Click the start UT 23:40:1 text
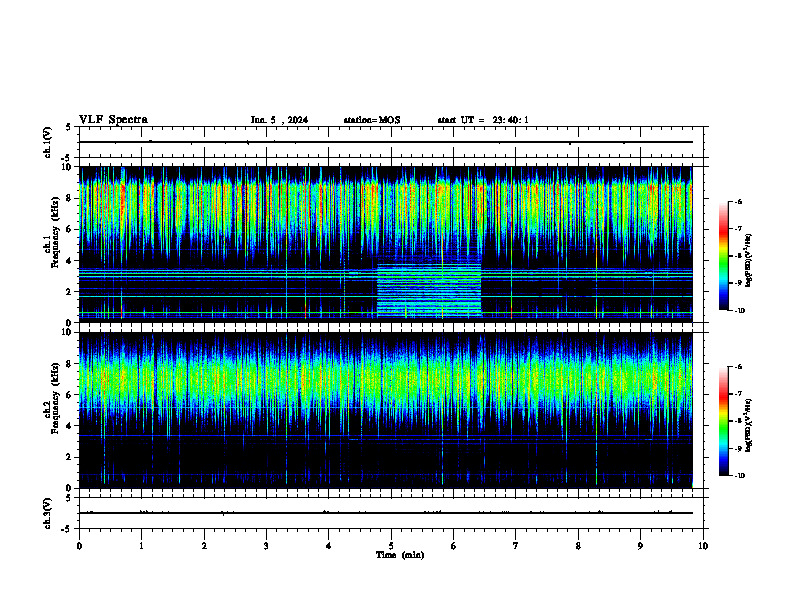Screen dimensions: 792x612 [x=483, y=120]
